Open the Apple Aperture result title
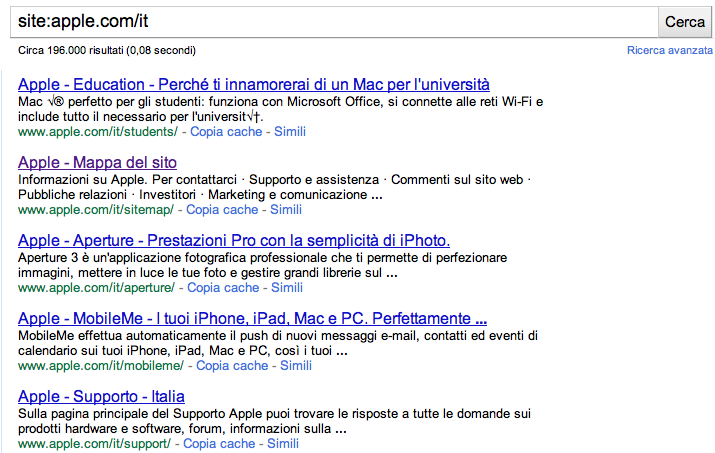The image size is (715, 453). pos(234,240)
